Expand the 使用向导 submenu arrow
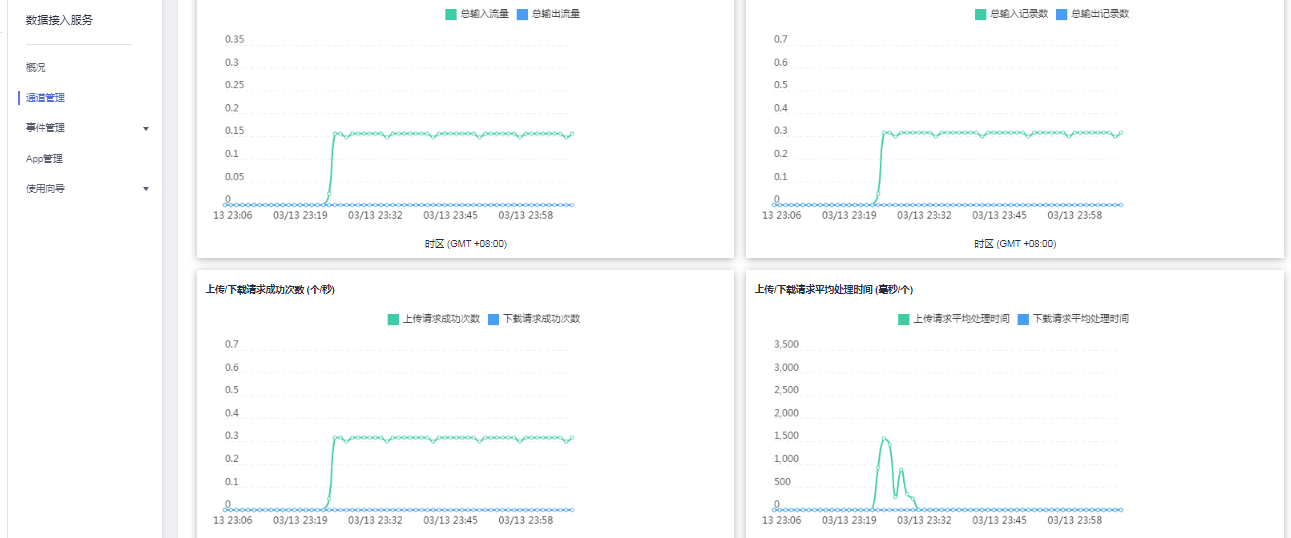The image size is (1291, 538). pyautogui.click(x=146, y=188)
